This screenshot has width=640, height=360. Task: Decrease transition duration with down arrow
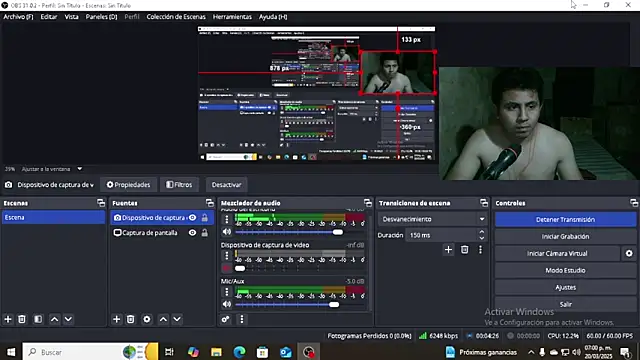pyautogui.click(x=482, y=238)
